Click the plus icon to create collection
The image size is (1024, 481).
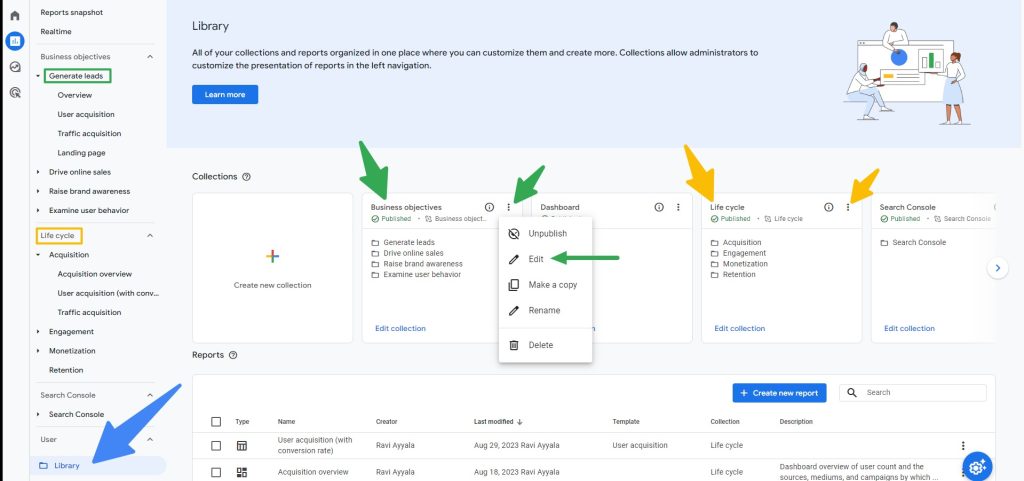(x=273, y=256)
